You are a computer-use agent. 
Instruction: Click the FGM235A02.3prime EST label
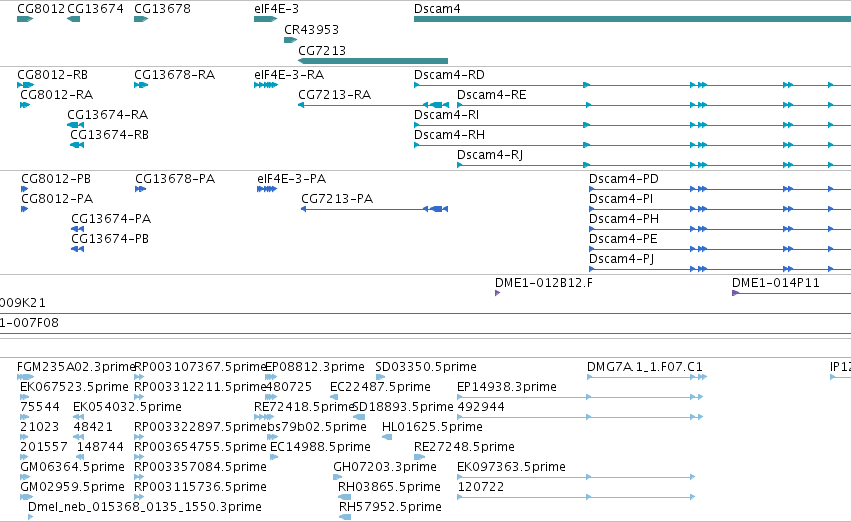tap(75, 367)
